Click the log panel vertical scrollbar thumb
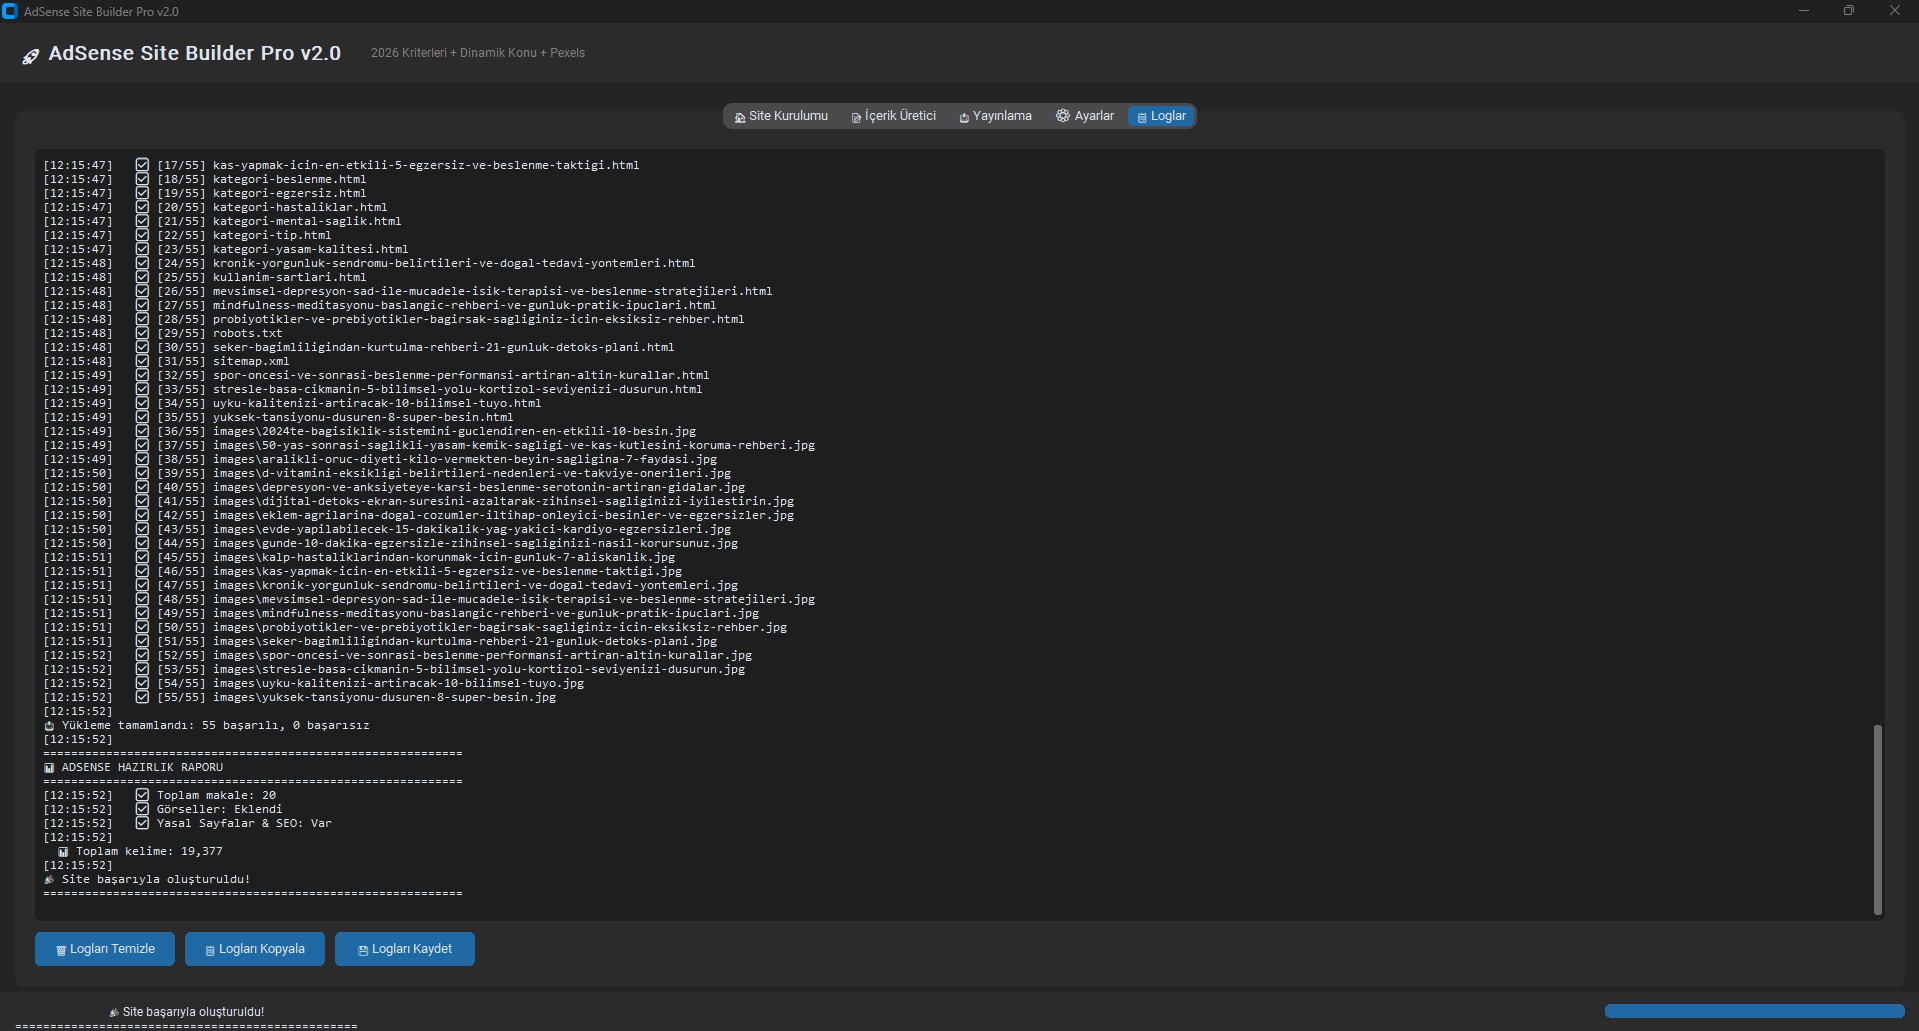The height and width of the screenshot is (1031, 1919). tap(1877, 820)
